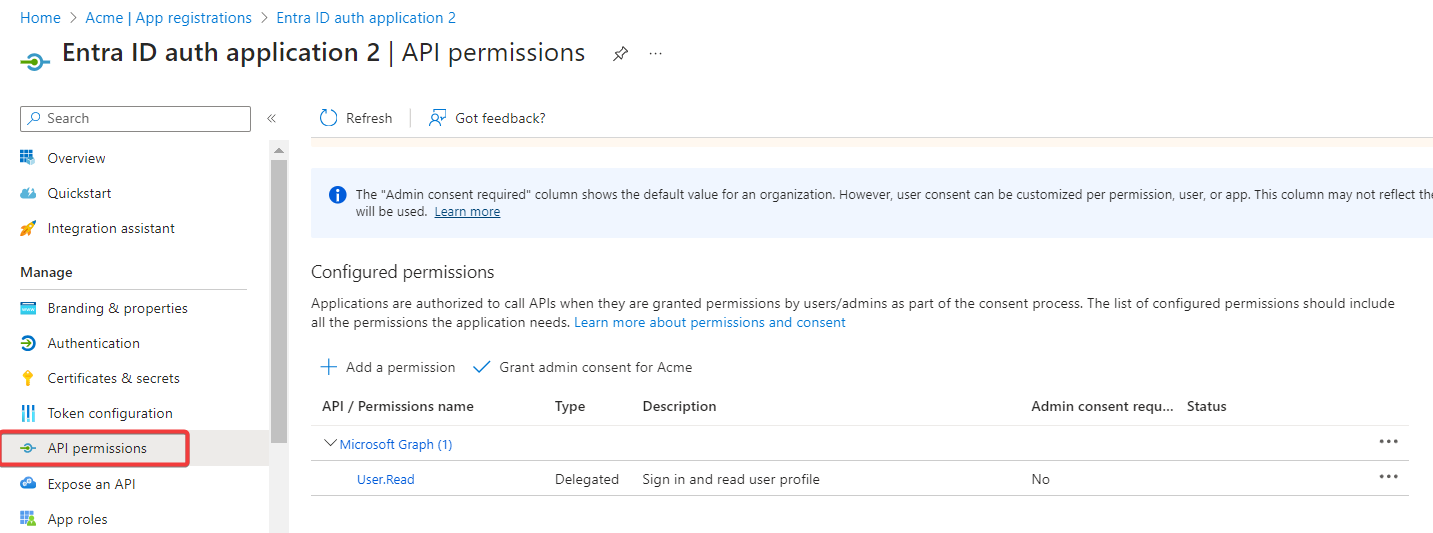This screenshot has height=533, width=1433.
Task: Click Add a permission button
Action: point(387,367)
